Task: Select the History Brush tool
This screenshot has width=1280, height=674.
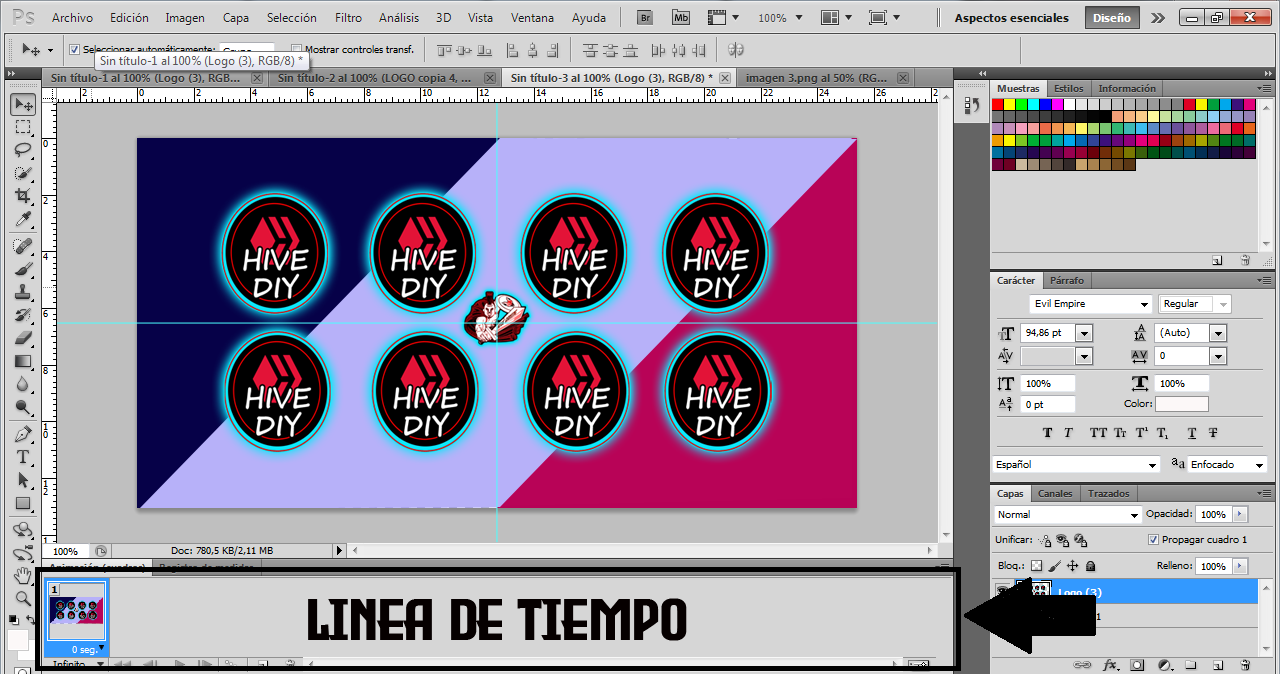Action: click(23, 315)
